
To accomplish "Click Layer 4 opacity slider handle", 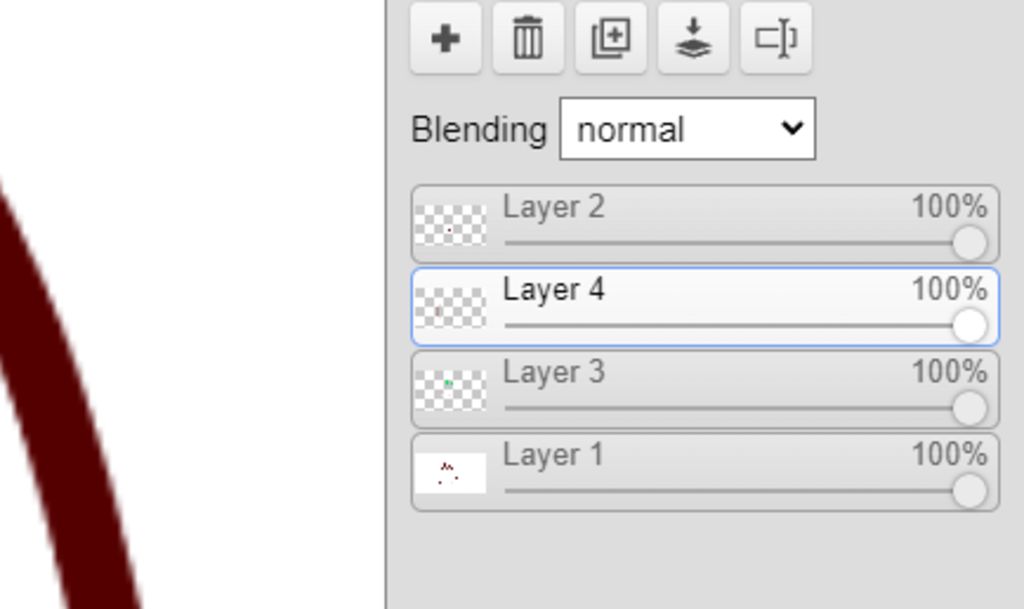I will tap(969, 326).
